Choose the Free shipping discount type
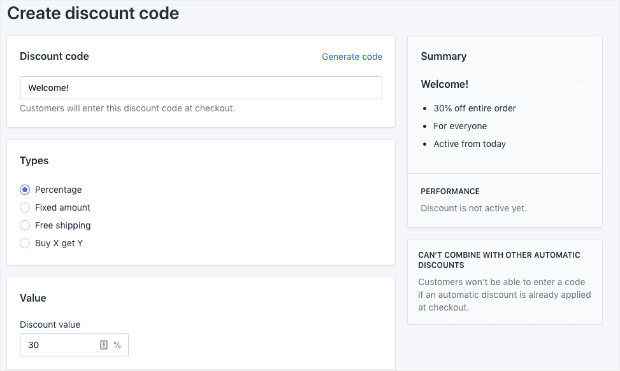 [25, 225]
